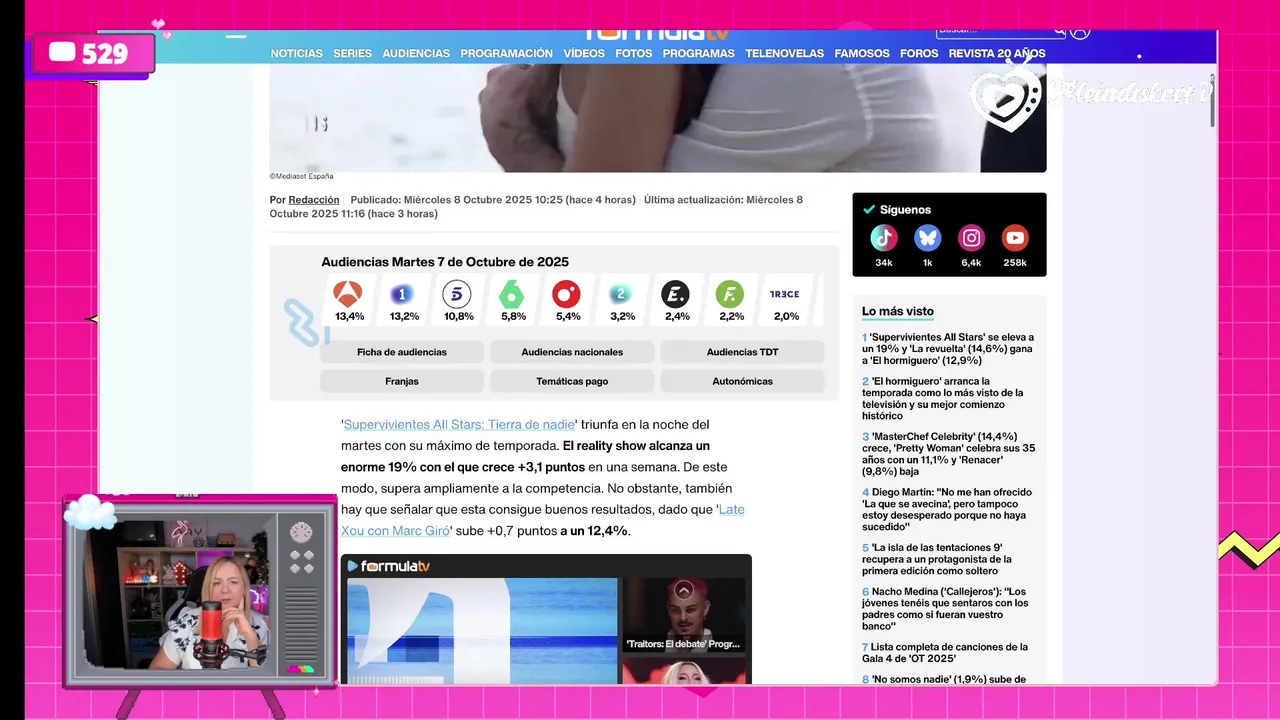This screenshot has width=1280, height=720.
Task: Open the PROGRAMAS menu
Action: 699,54
